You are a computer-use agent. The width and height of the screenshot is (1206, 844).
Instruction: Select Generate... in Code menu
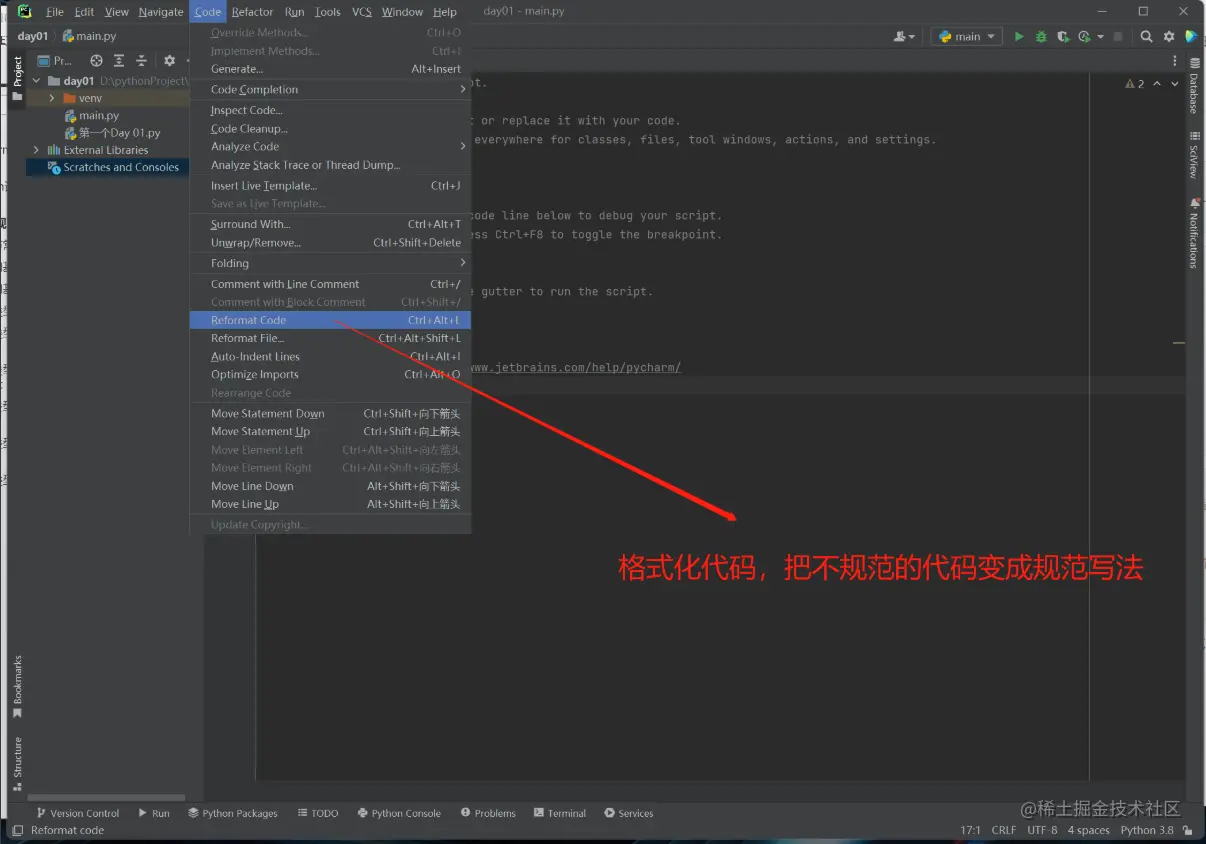click(330, 69)
